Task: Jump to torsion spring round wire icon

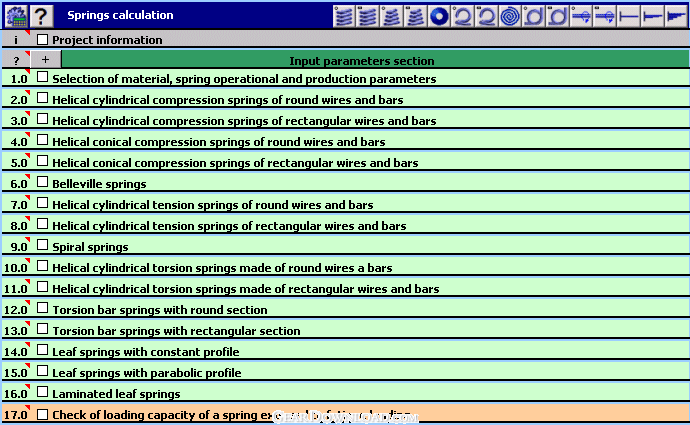Action: [534, 16]
